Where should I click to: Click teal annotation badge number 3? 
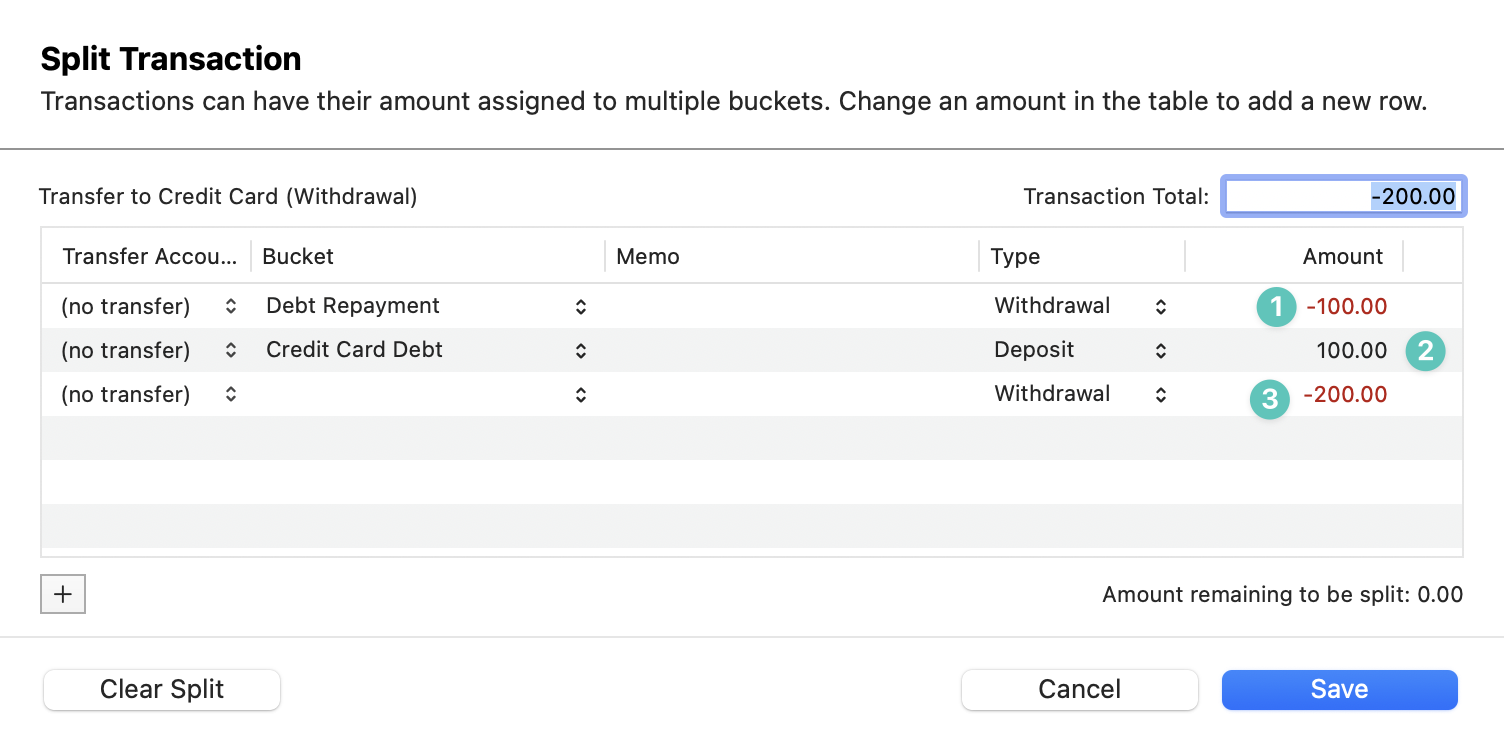click(1269, 400)
